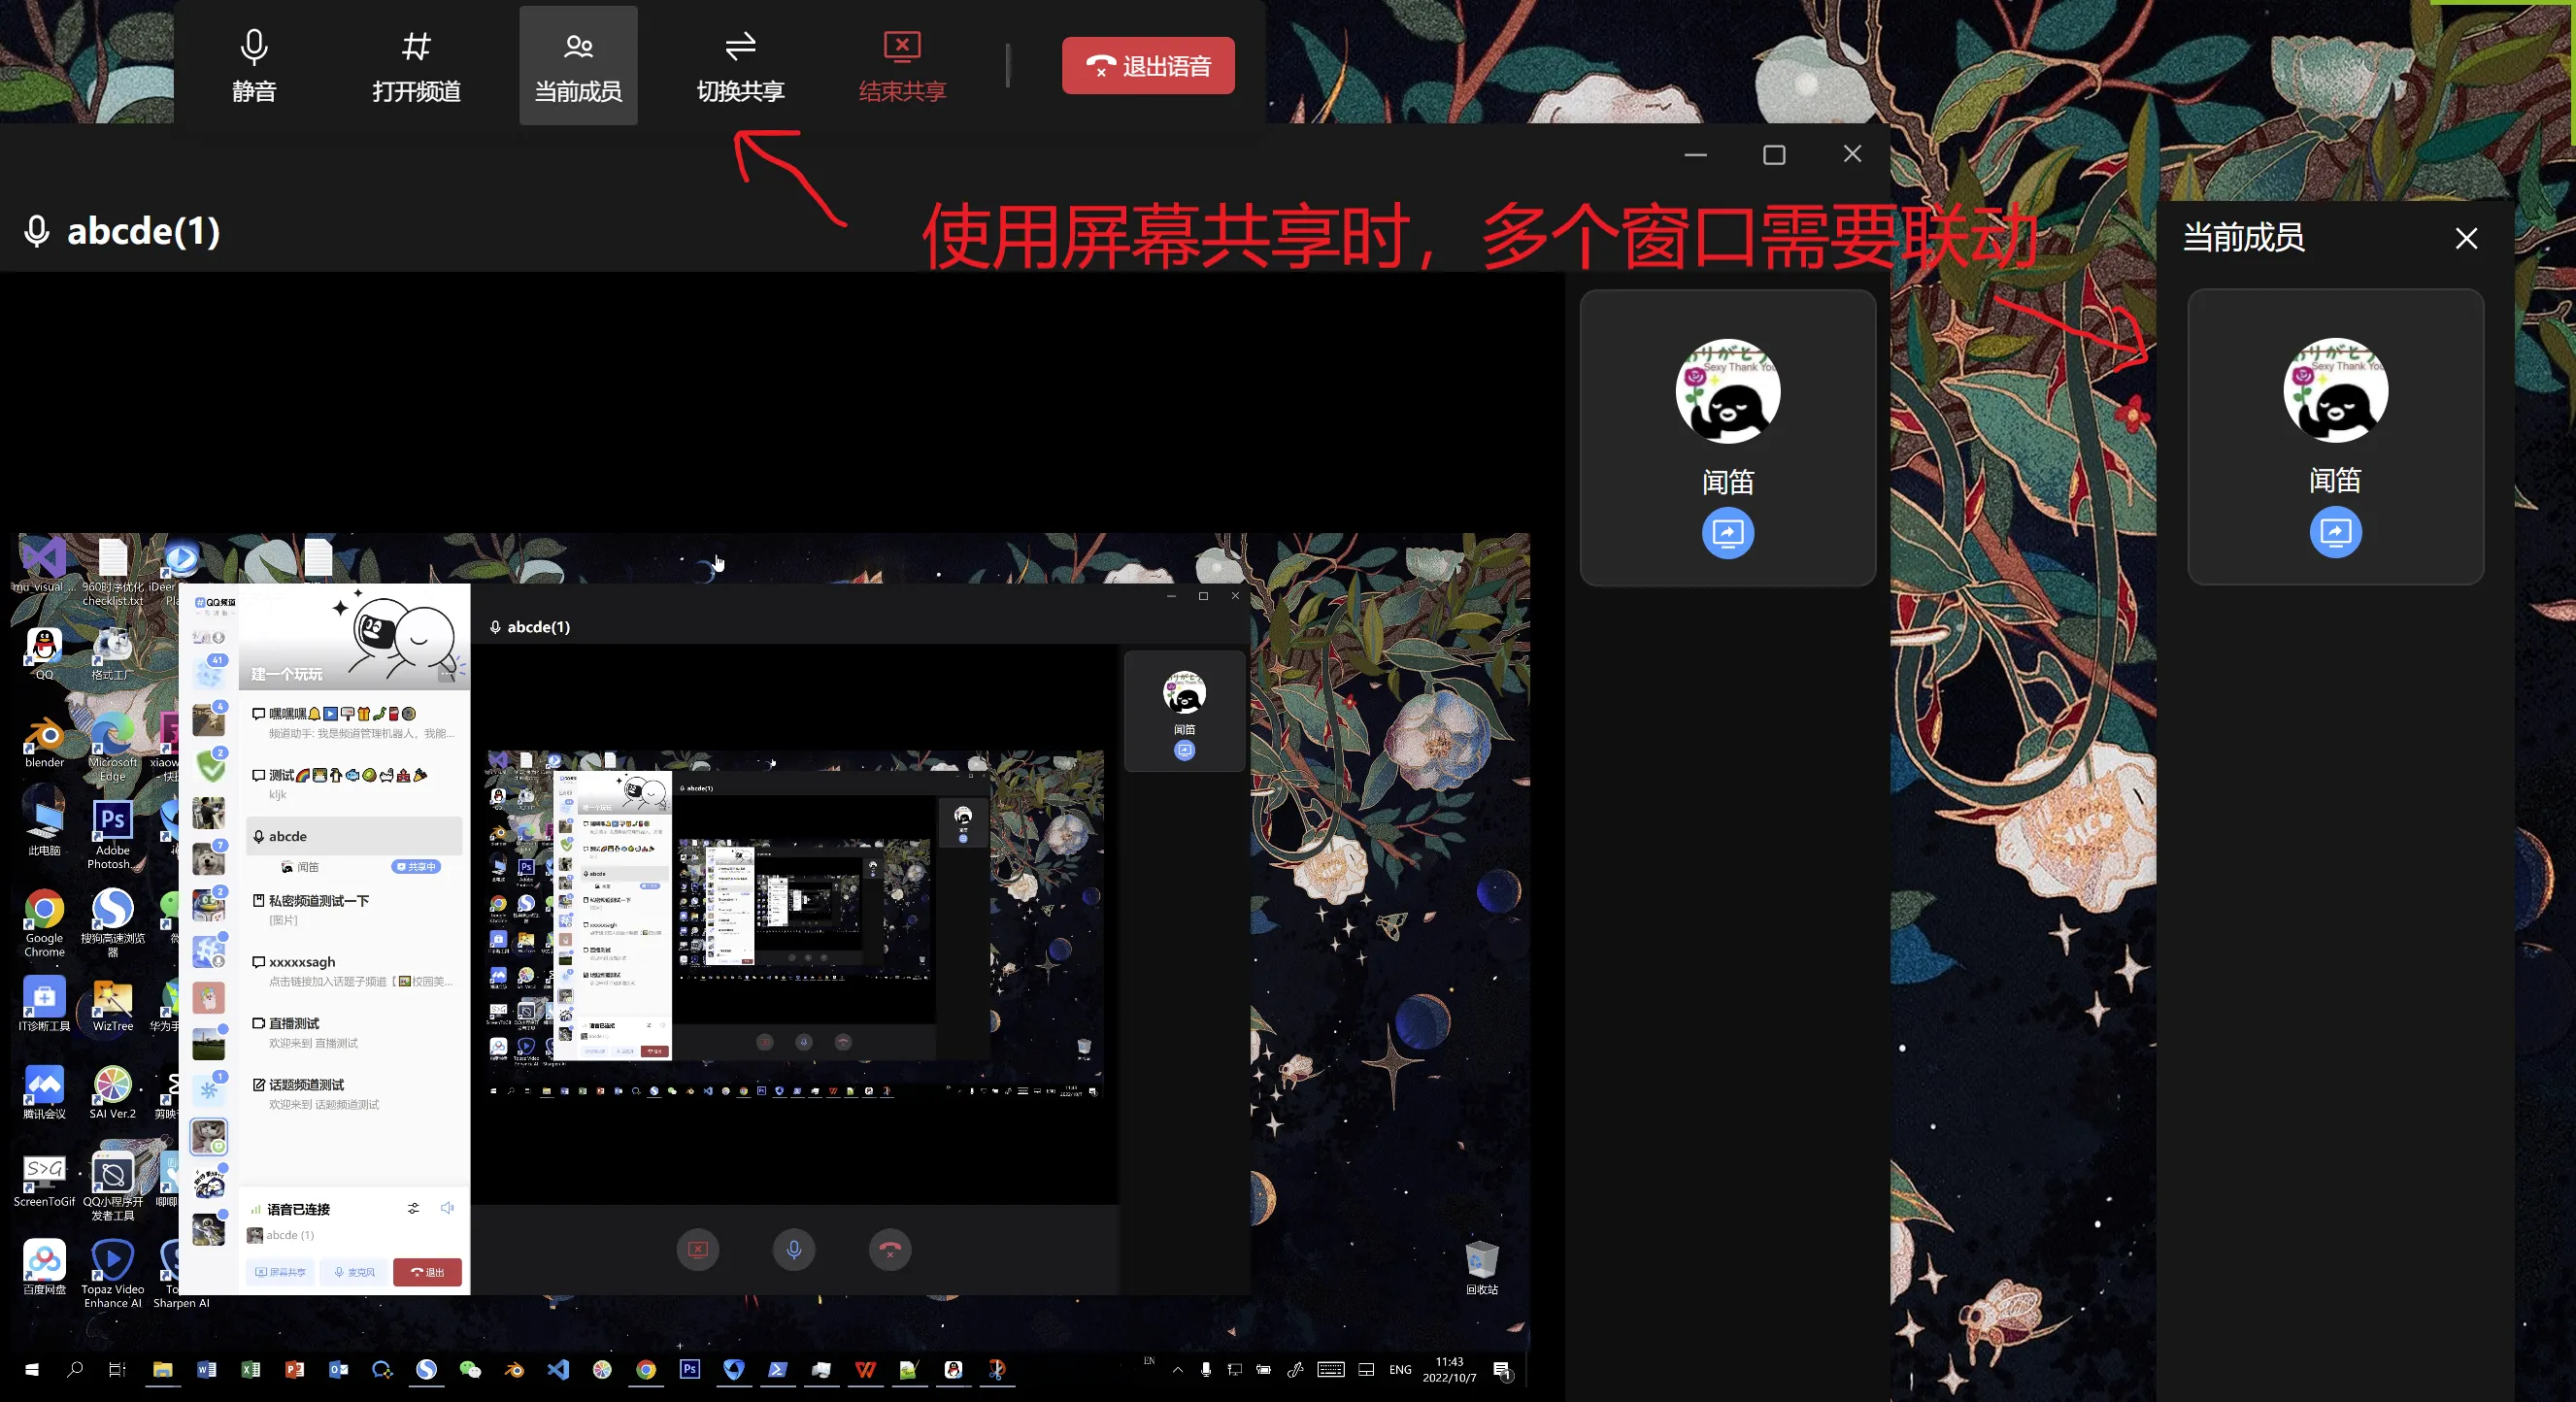This screenshot has height=1402, width=2576.
Task: Open the 话题频道测试 channel
Action: coord(306,1085)
